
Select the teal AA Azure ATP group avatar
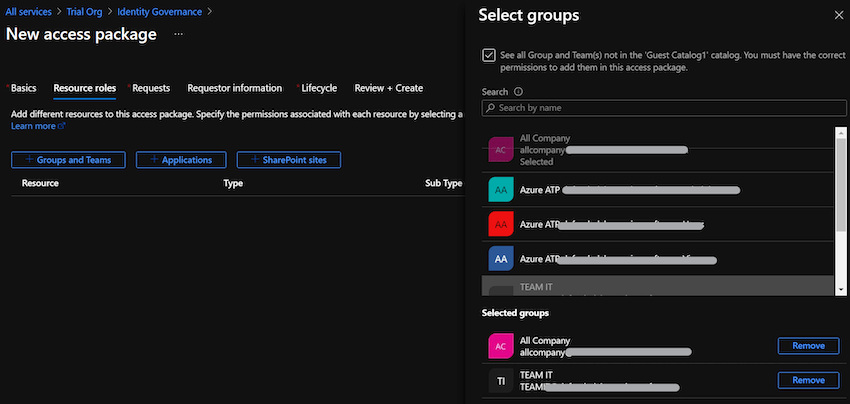click(x=501, y=189)
